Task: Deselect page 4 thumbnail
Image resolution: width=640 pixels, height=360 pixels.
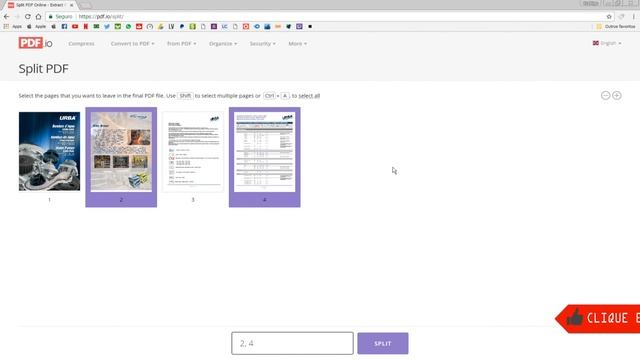Action: coord(264,157)
